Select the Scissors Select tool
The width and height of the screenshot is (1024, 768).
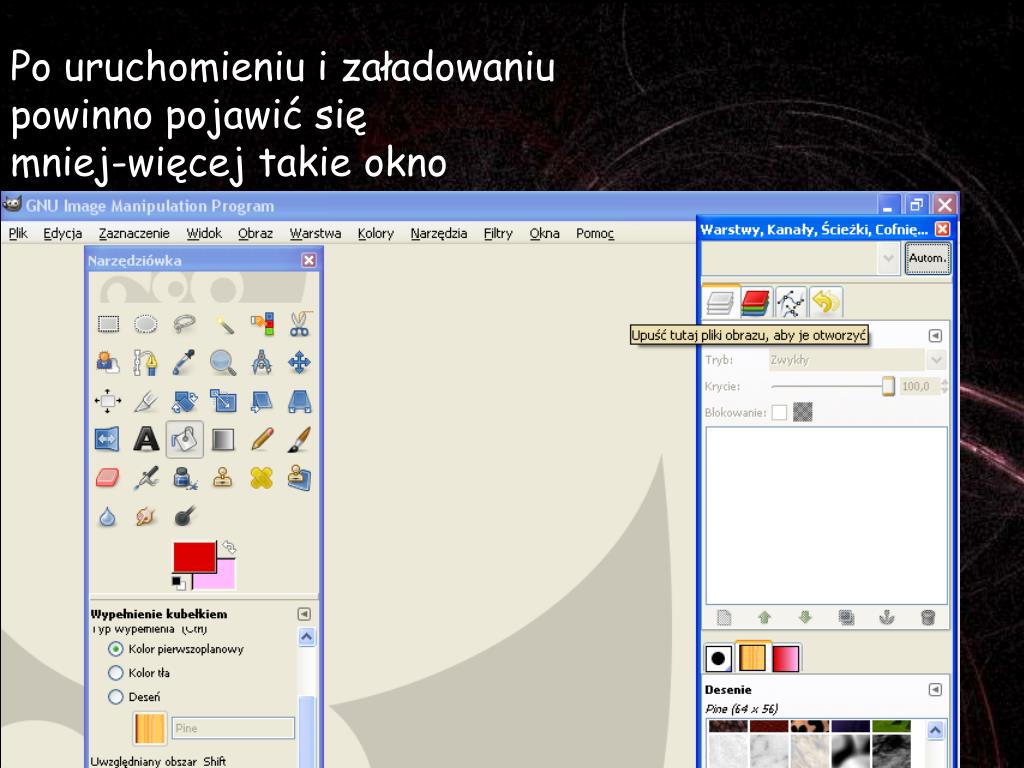pos(300,324)
